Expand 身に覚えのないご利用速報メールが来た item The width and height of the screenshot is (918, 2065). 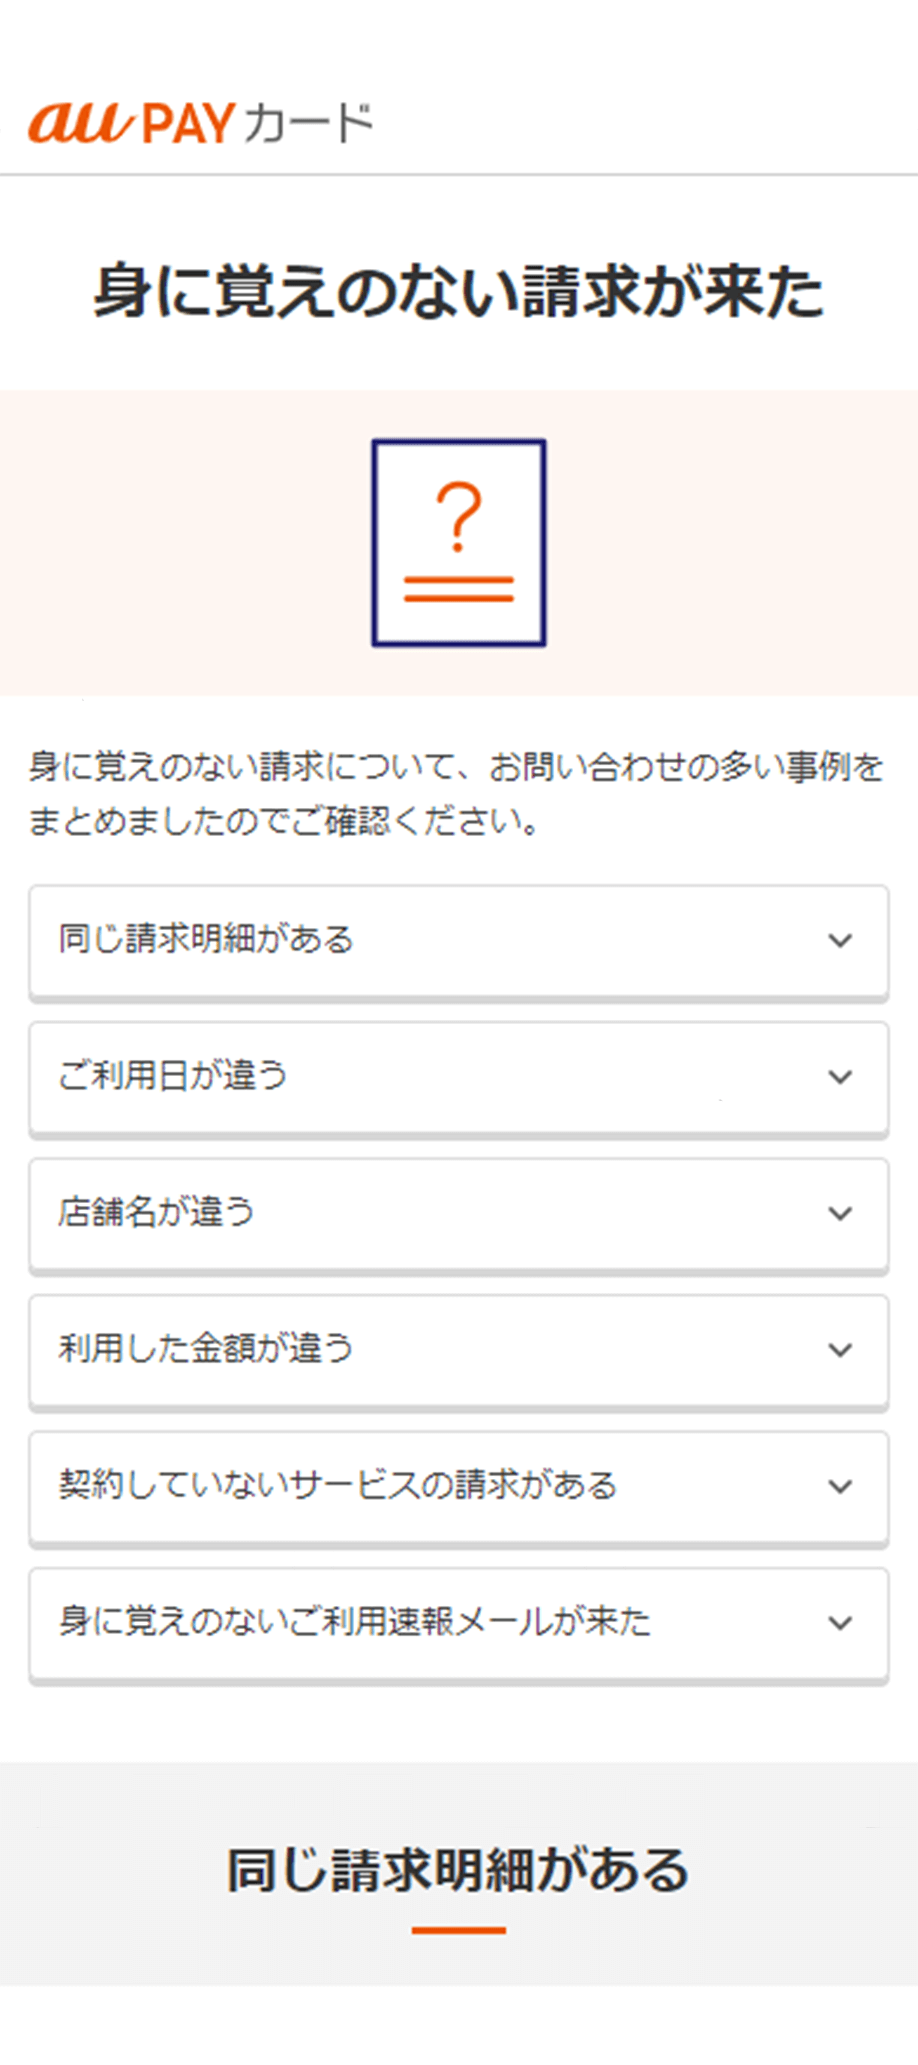point(355,1623)
